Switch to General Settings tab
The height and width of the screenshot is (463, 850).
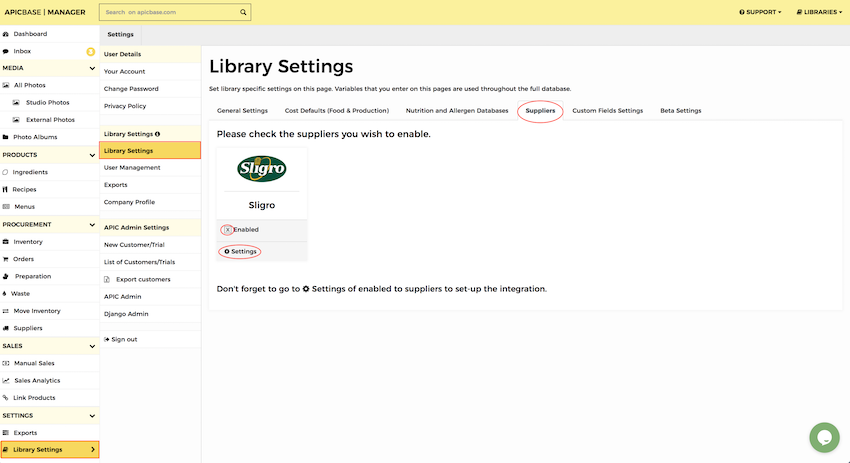[x=242, y=111]
